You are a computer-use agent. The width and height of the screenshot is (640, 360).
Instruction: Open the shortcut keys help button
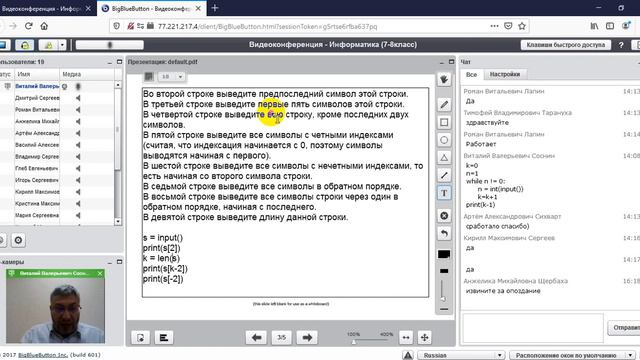pyautogui.click(x=565, y=45)
